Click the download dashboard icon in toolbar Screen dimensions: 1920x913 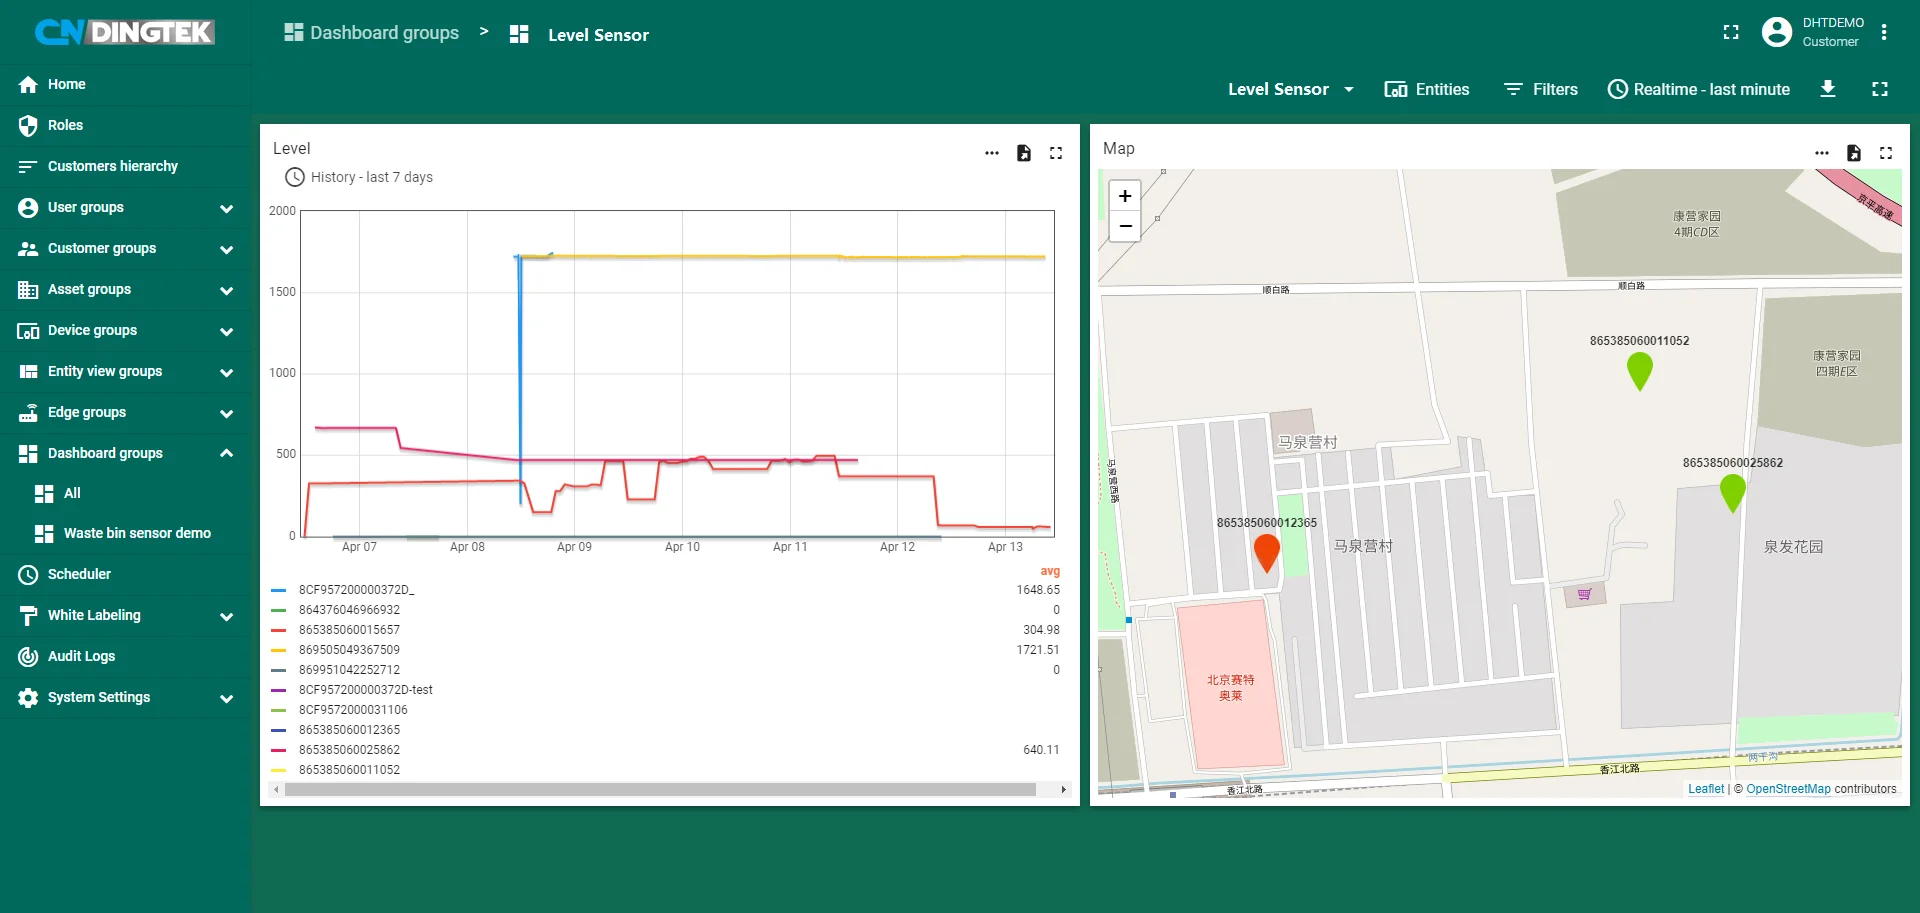click(1827, 89)
